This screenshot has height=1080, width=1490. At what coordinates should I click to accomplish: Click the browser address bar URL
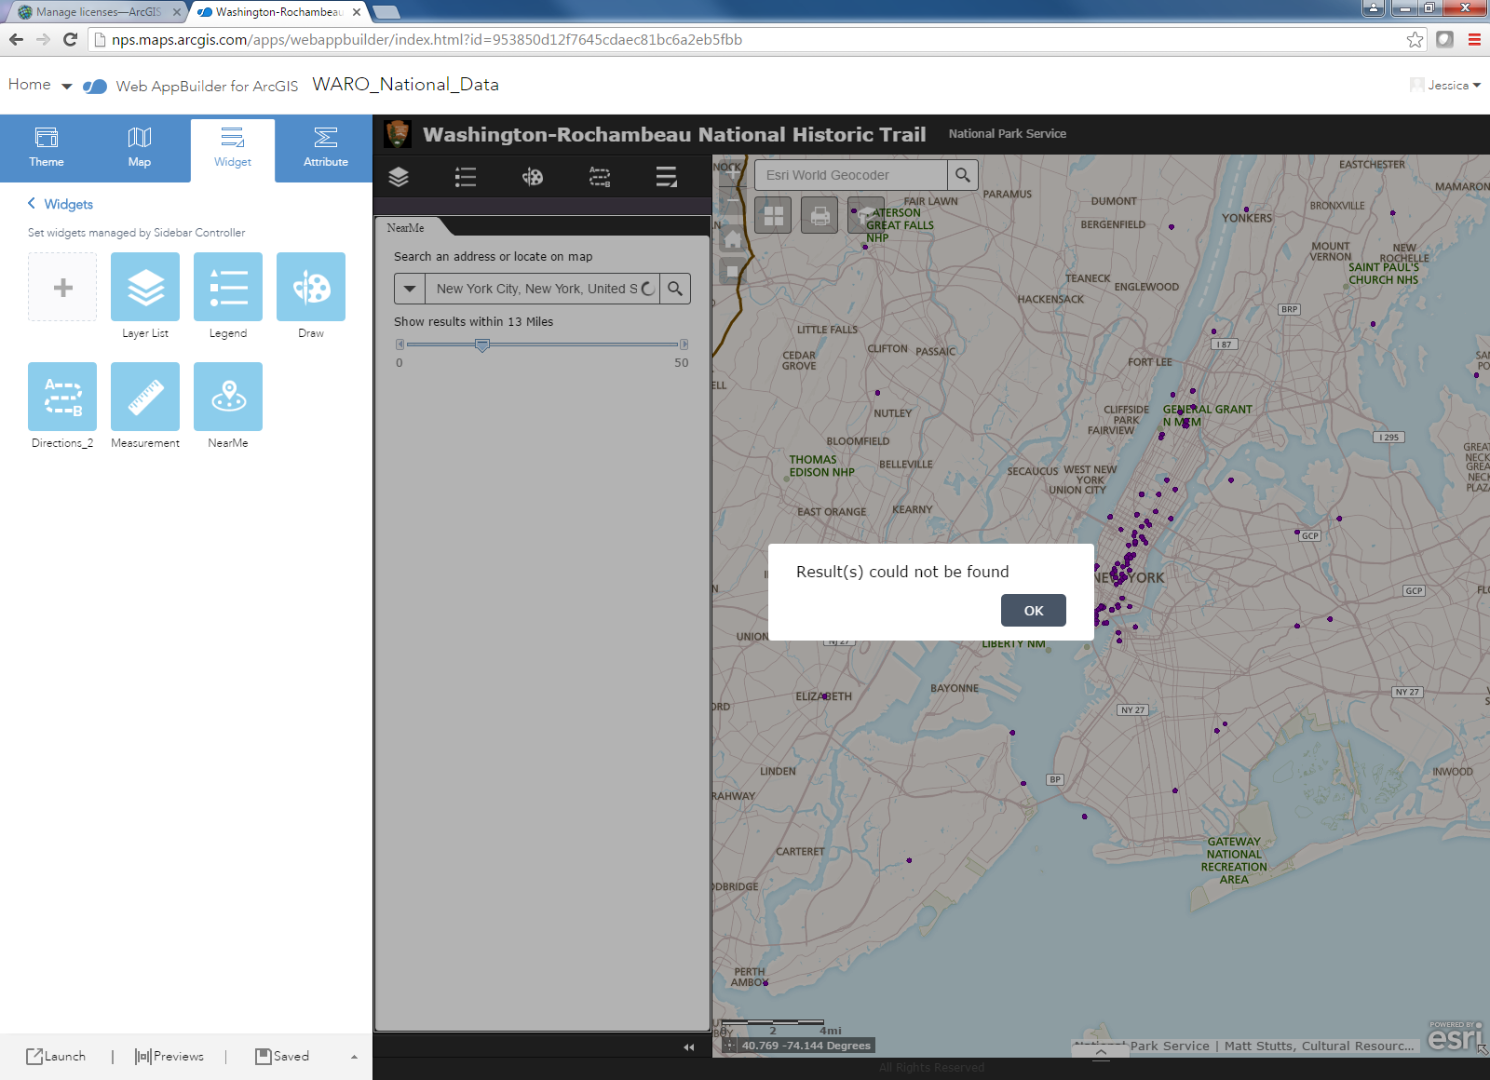(x=427, y=40)
